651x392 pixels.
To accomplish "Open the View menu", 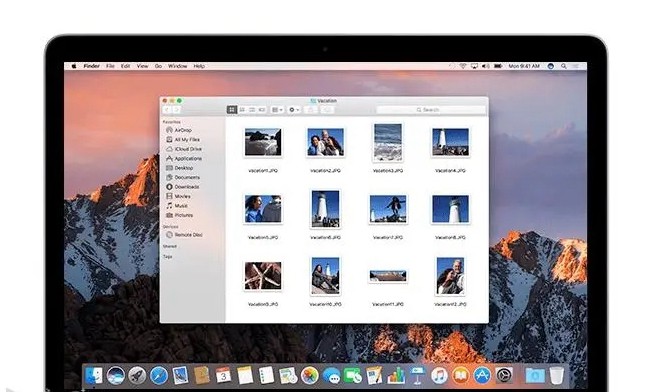I will coord(142,66).
